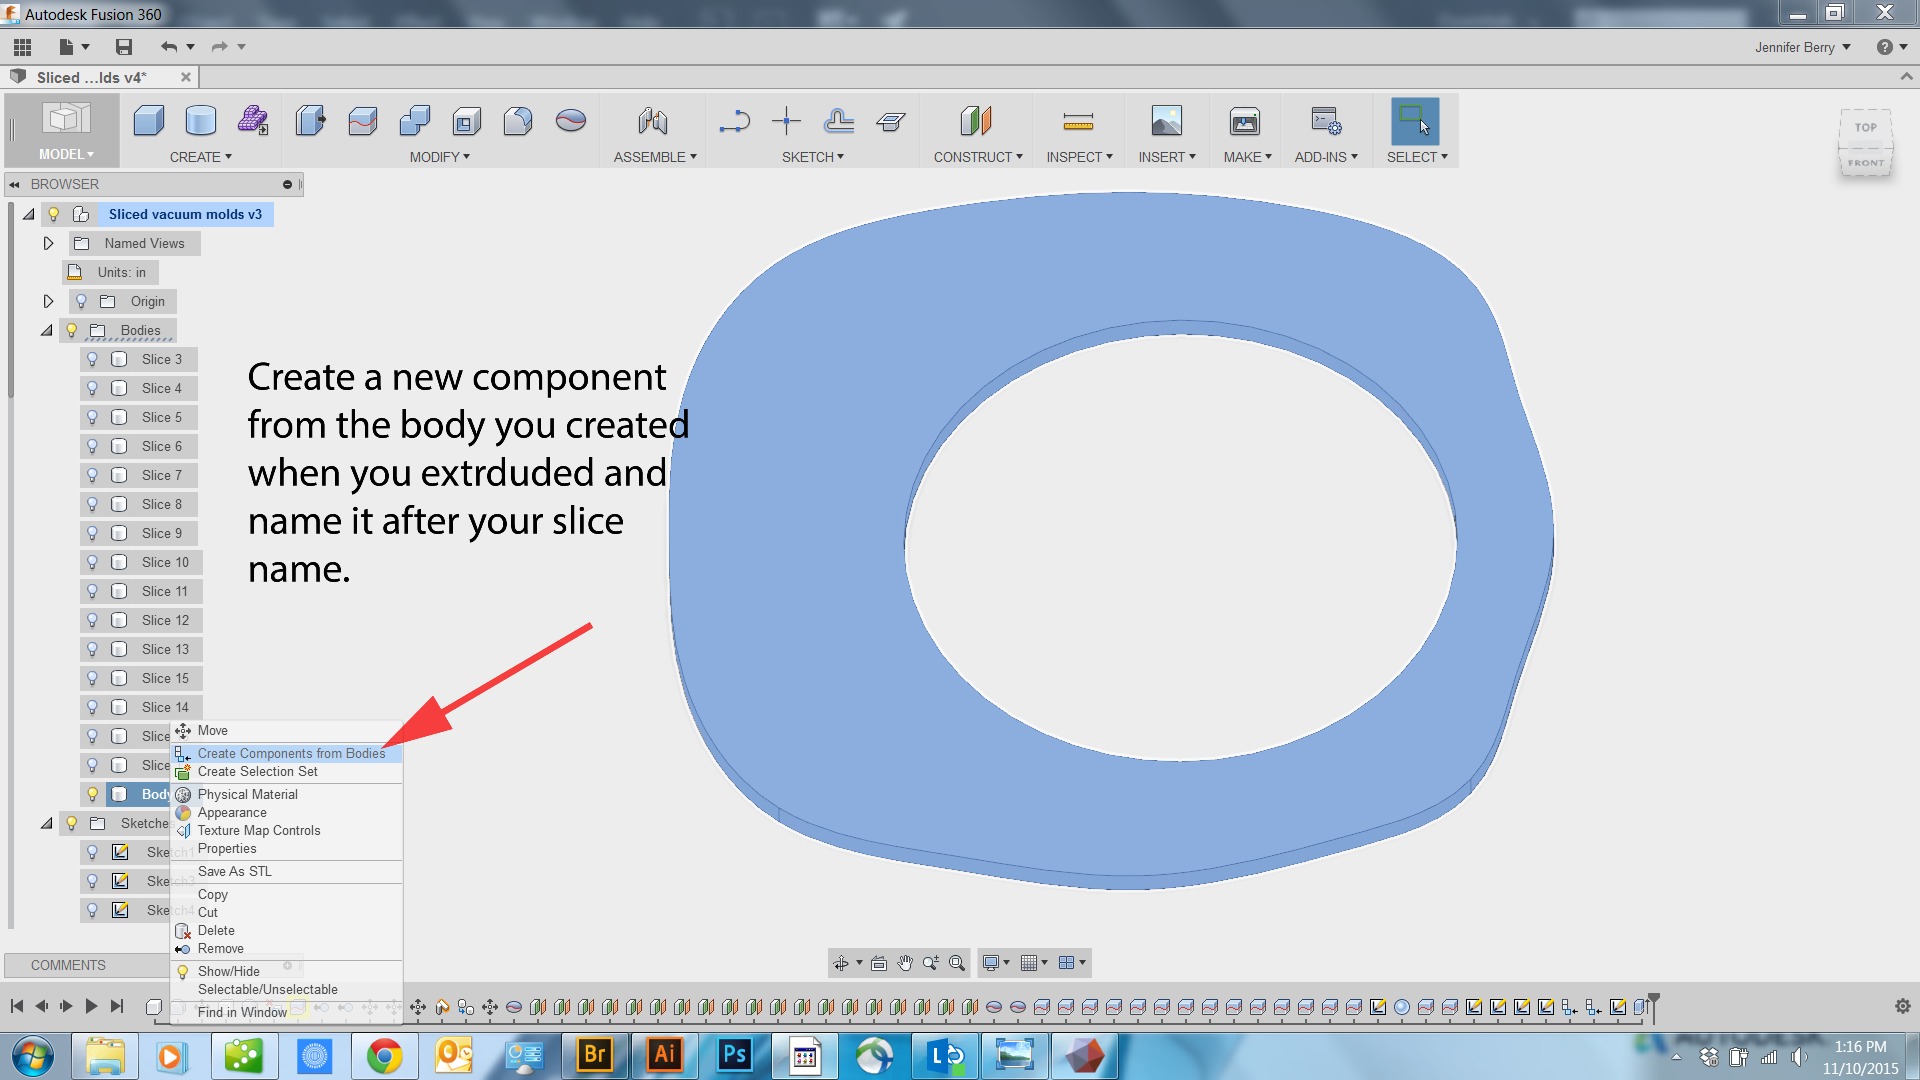The image size is (1920, 1080).
Task: Select the Cylinder tool in Create panel
Action: pyautogui.click(x=200, y=120)
